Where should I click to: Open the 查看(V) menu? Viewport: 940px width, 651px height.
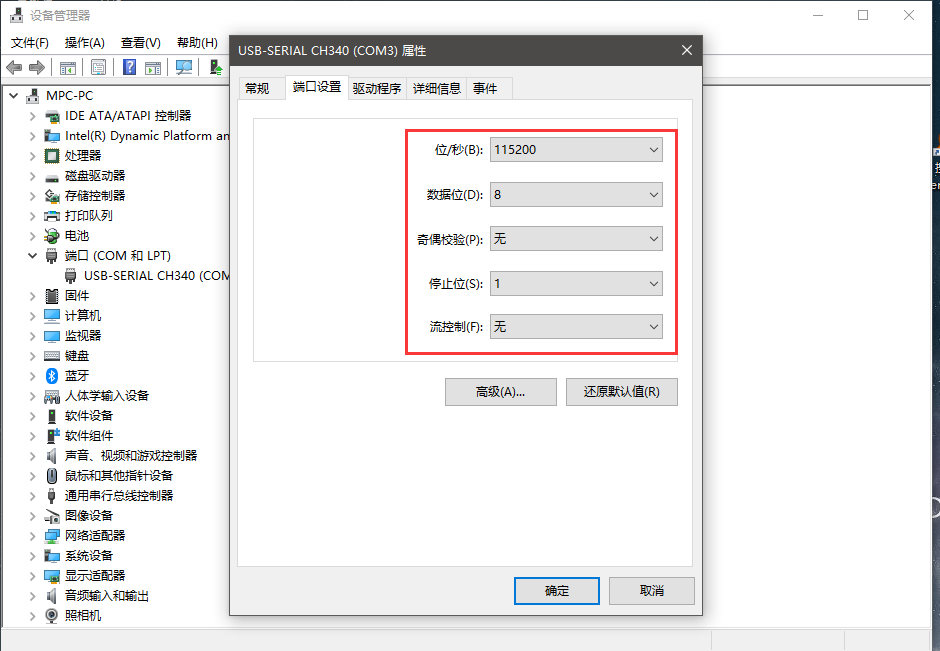(x=140, y=42)
